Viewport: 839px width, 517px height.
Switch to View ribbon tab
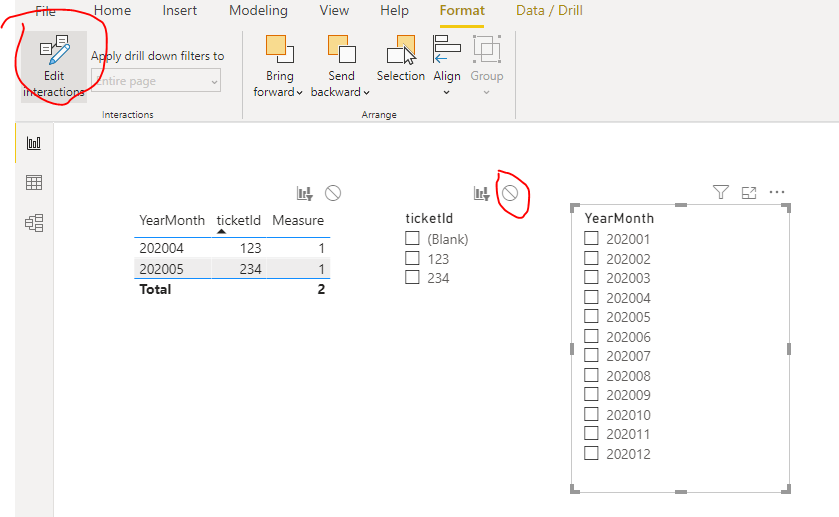pyautogui.click(x=334, y=11)
